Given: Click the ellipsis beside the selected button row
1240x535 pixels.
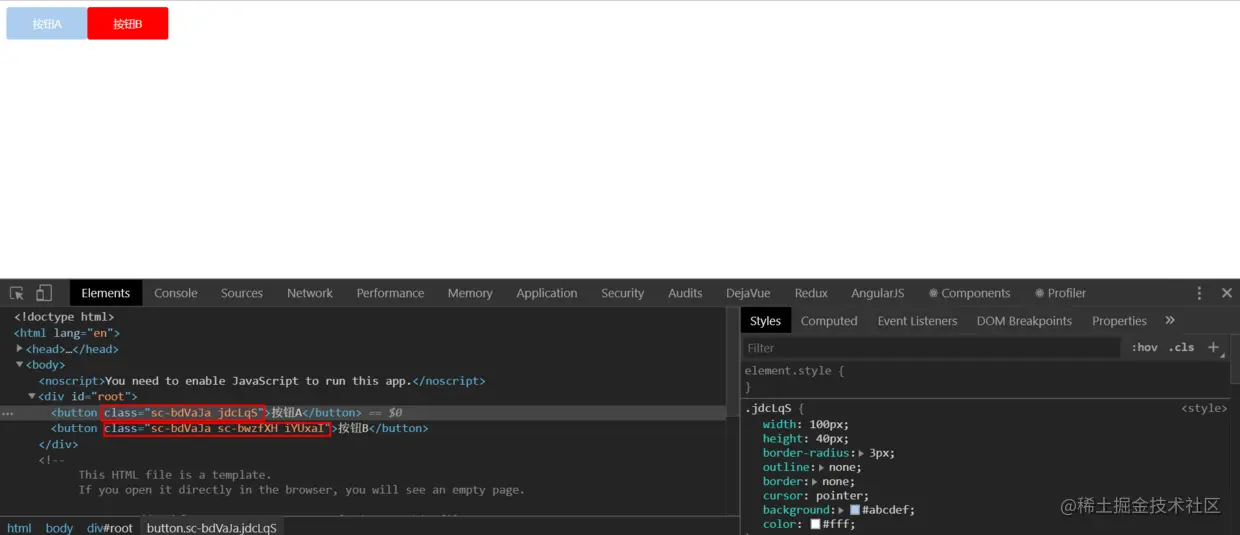Looking at the screenshot, I should coord(8,413).
